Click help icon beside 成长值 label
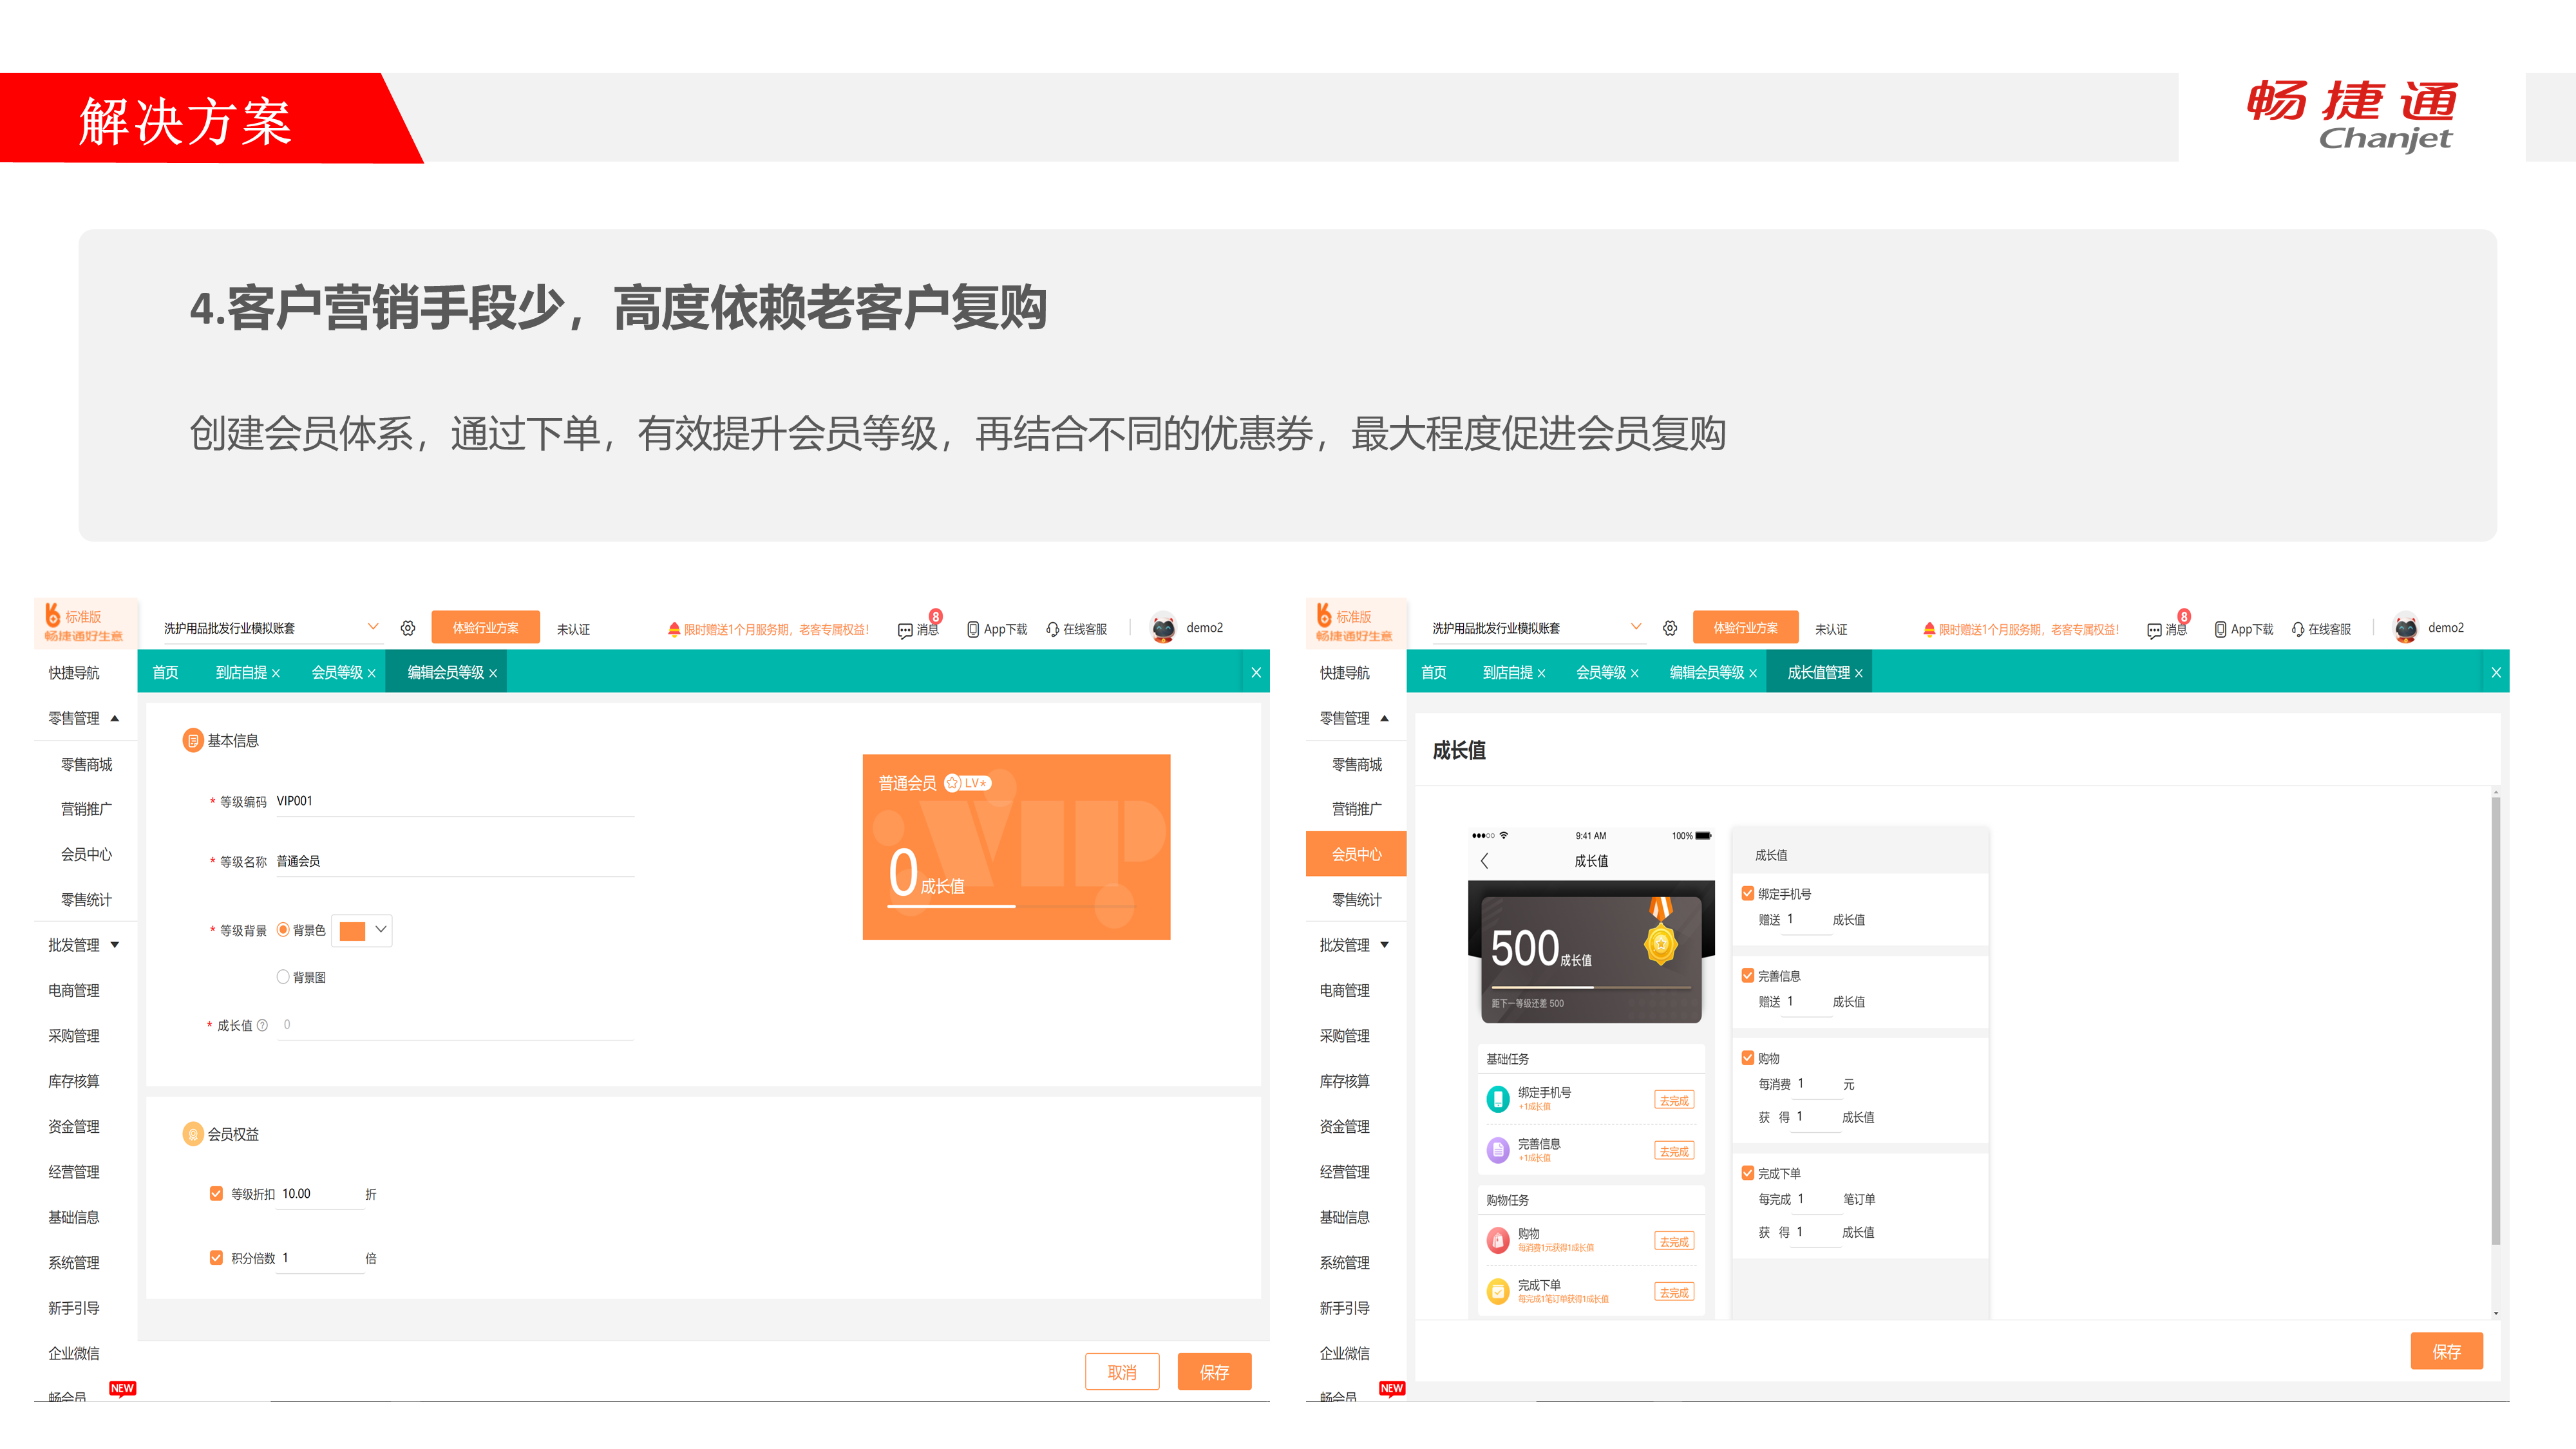Image resolution: width=2576 pixels, height=1449 pixels. tap(262, 1025)
